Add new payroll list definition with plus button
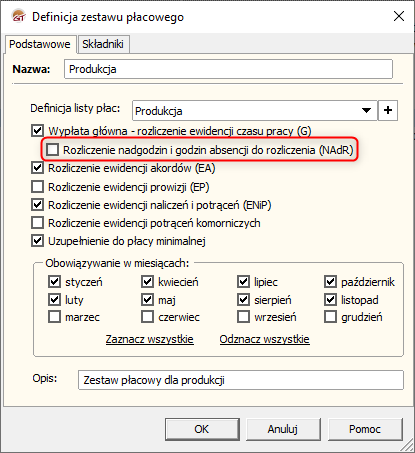415x453 pixels. [388, 111]
